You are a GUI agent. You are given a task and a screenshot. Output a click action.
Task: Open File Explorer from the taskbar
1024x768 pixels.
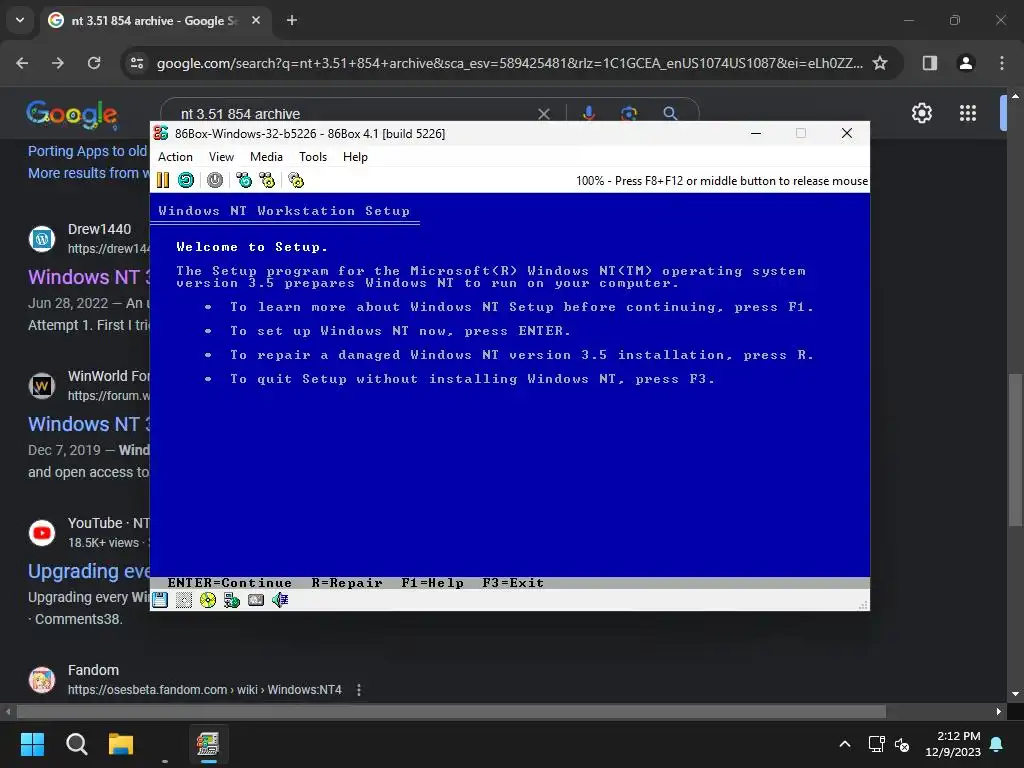coord(121,744)
